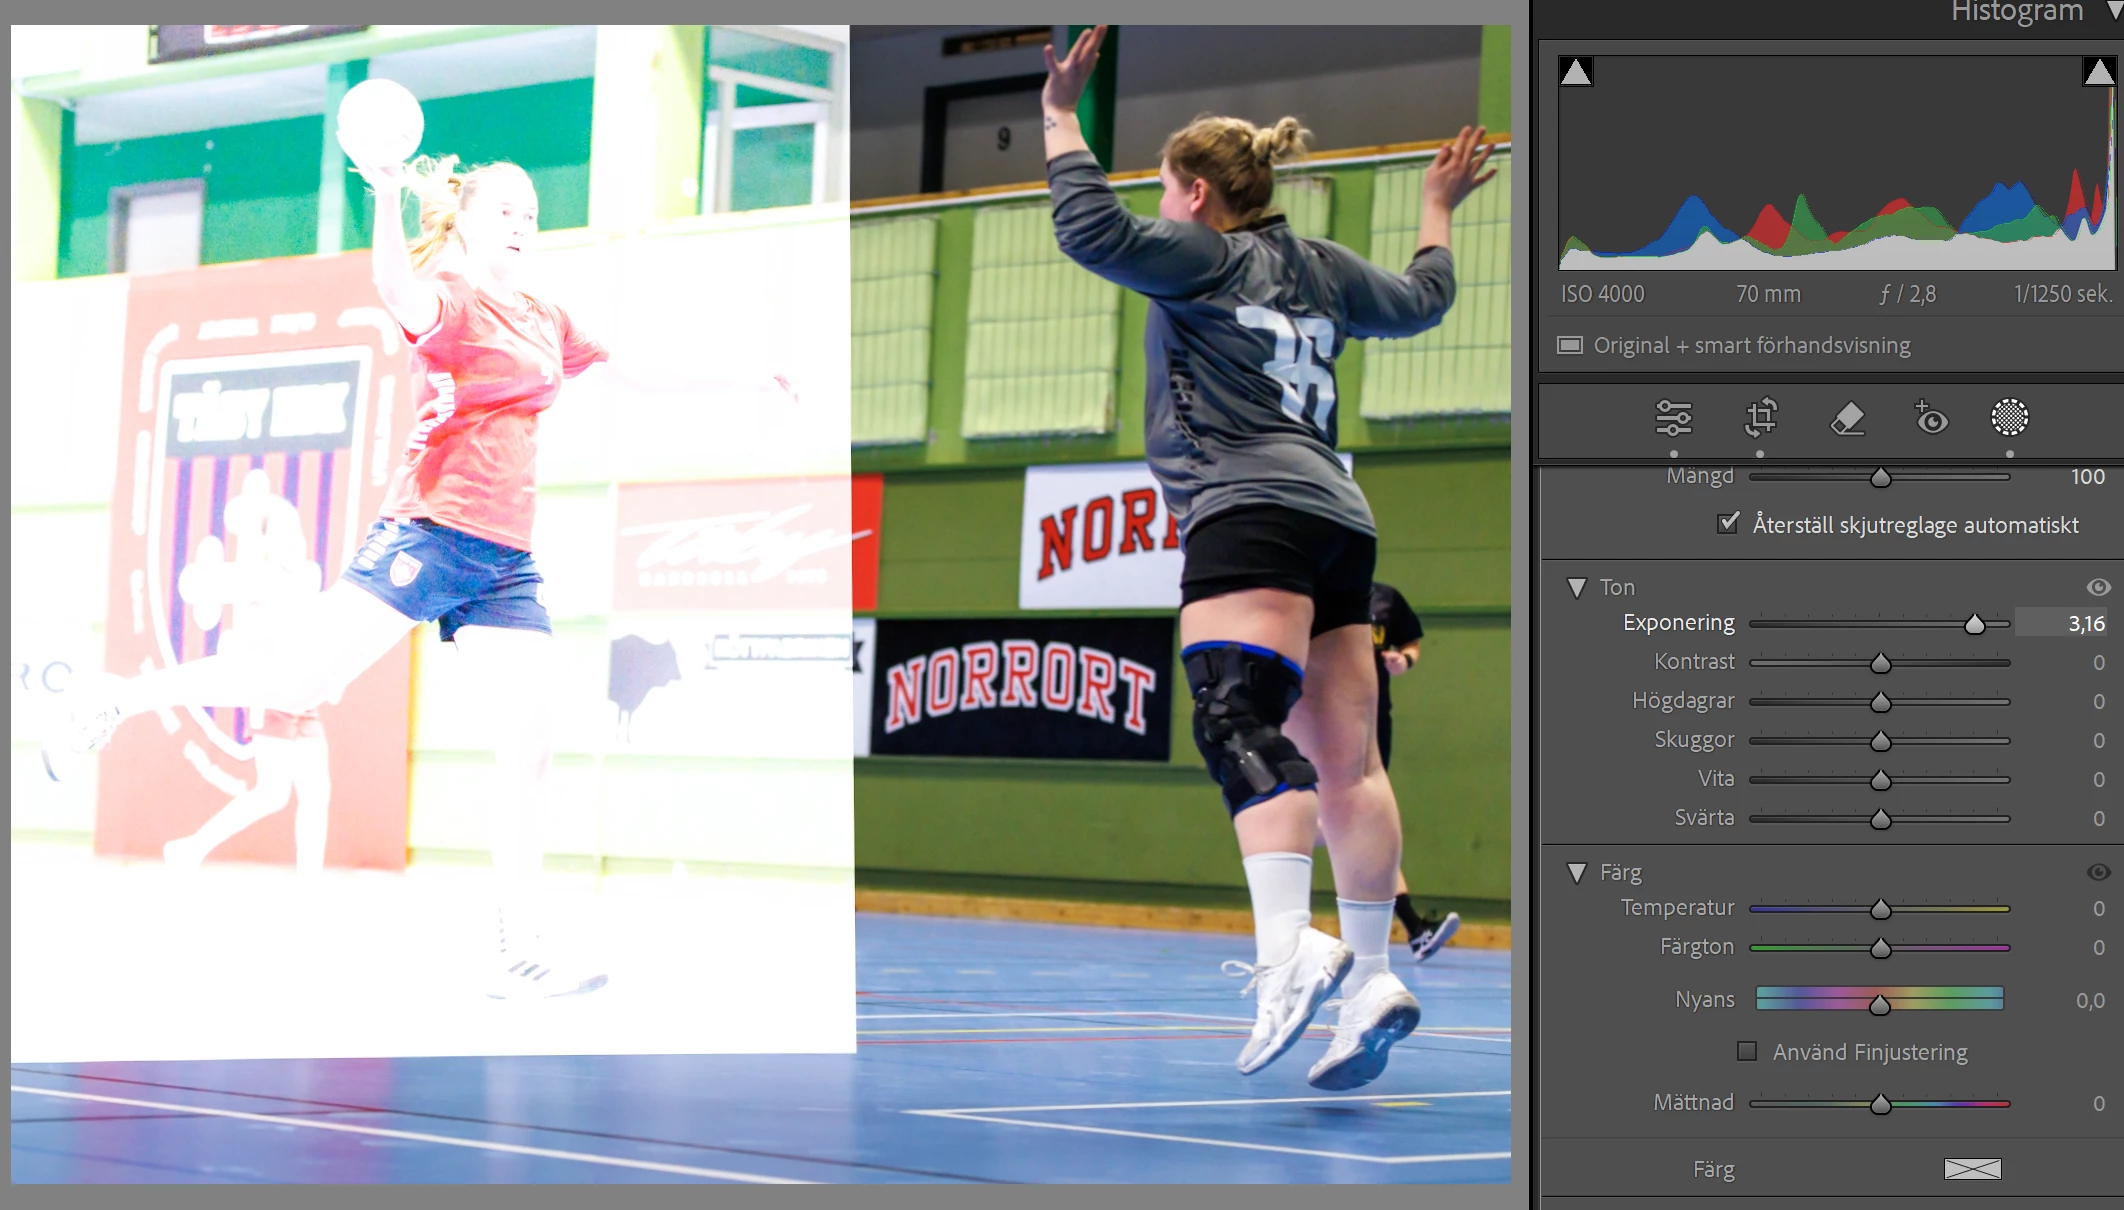
Task: Toggle highlight clipping indicator in histogram
Action: click(2098, 72)
